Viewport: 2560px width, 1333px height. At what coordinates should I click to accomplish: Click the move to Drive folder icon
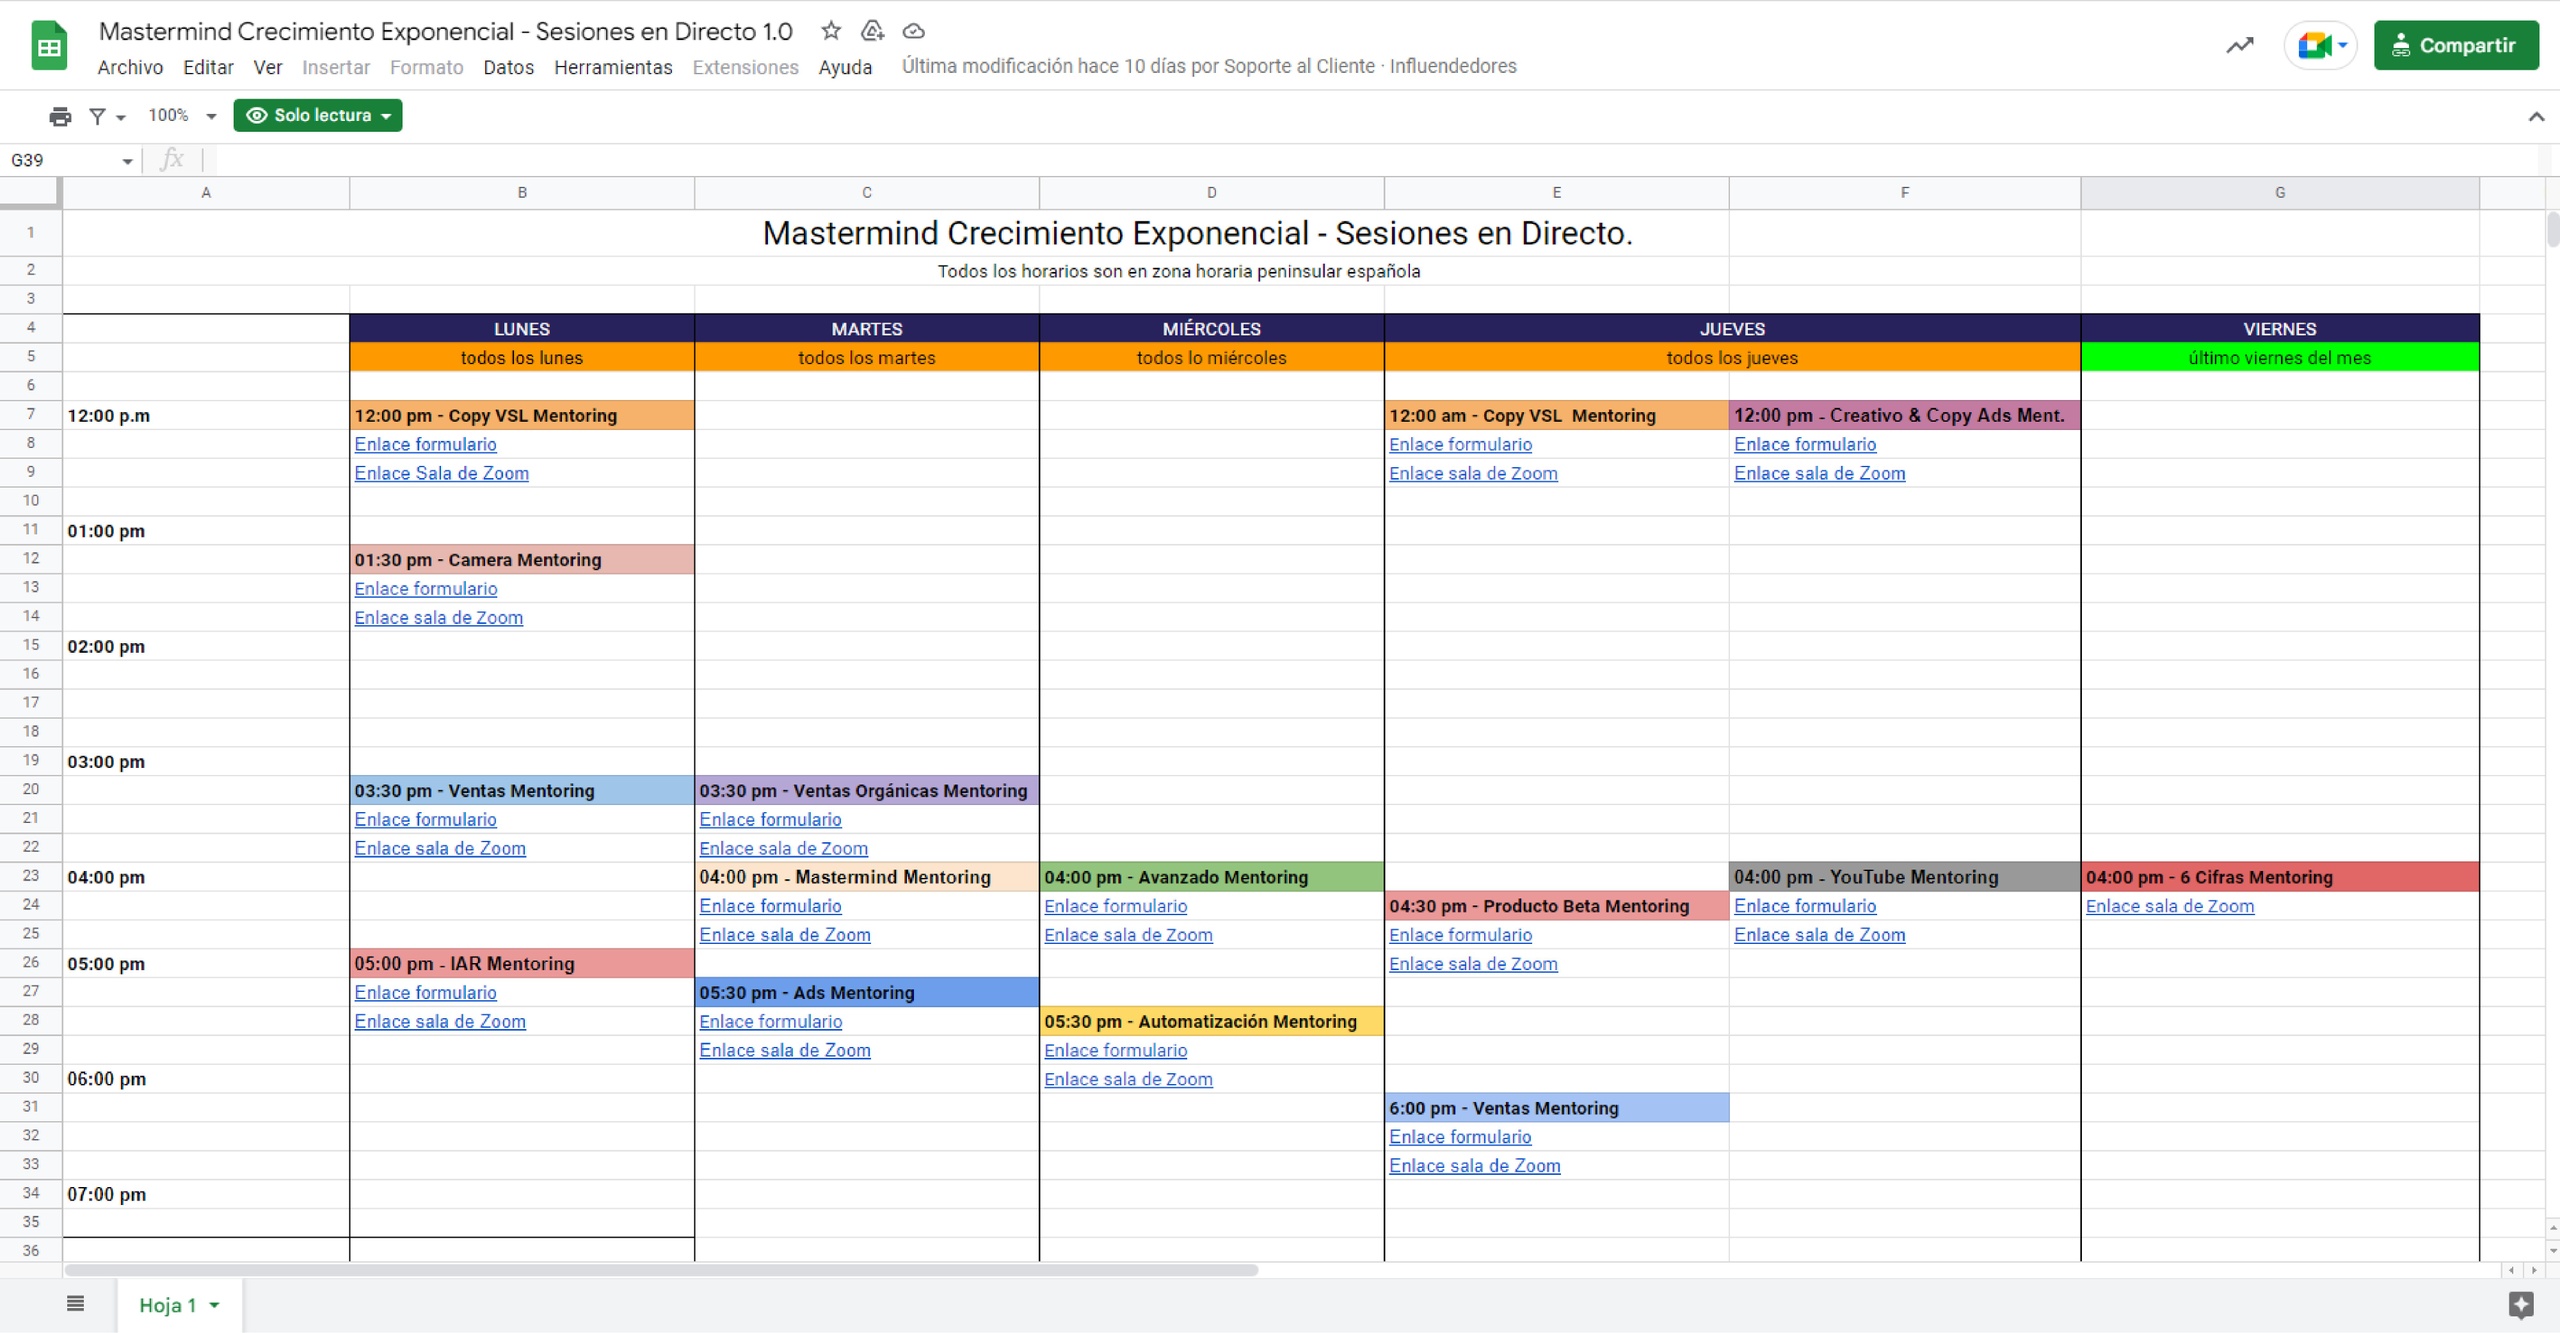point(872,31)
